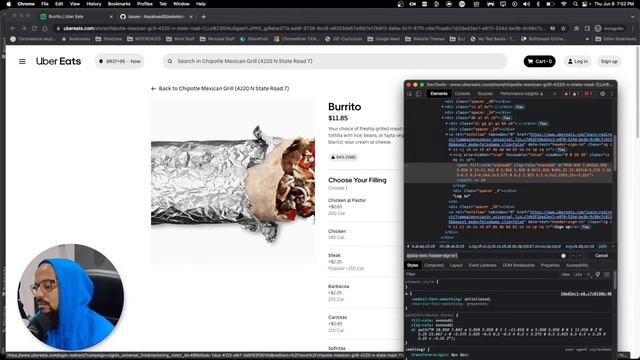Click the Log in button
The width and height of the screenshot is (640, 360).
coord(578,61)
